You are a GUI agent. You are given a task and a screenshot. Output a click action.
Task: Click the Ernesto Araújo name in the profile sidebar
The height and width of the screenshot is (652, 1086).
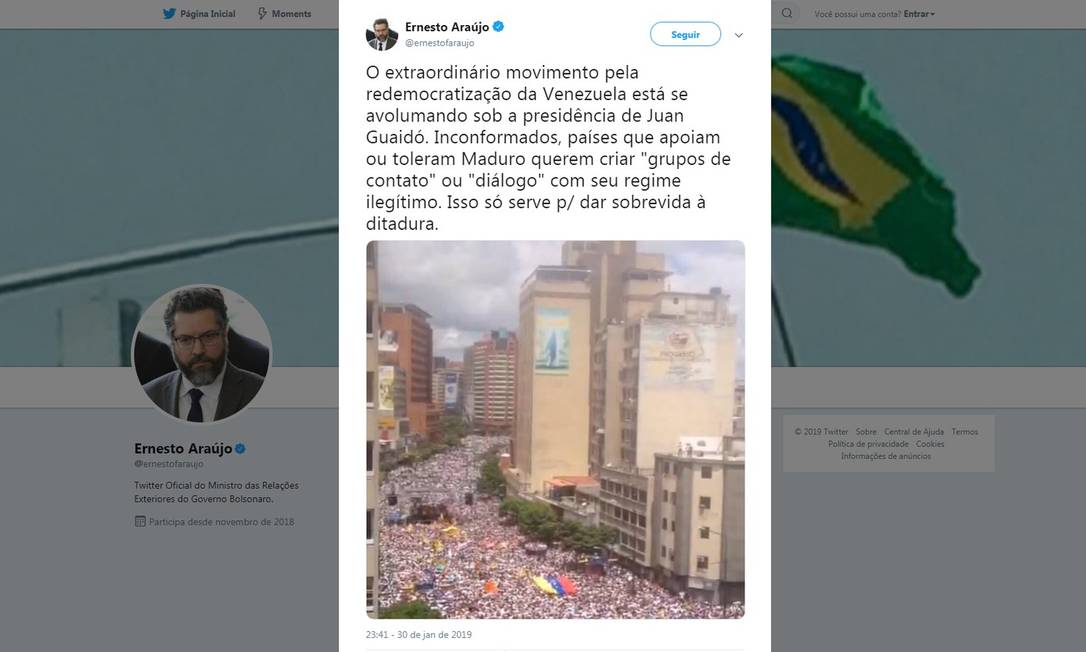point(183,448)
